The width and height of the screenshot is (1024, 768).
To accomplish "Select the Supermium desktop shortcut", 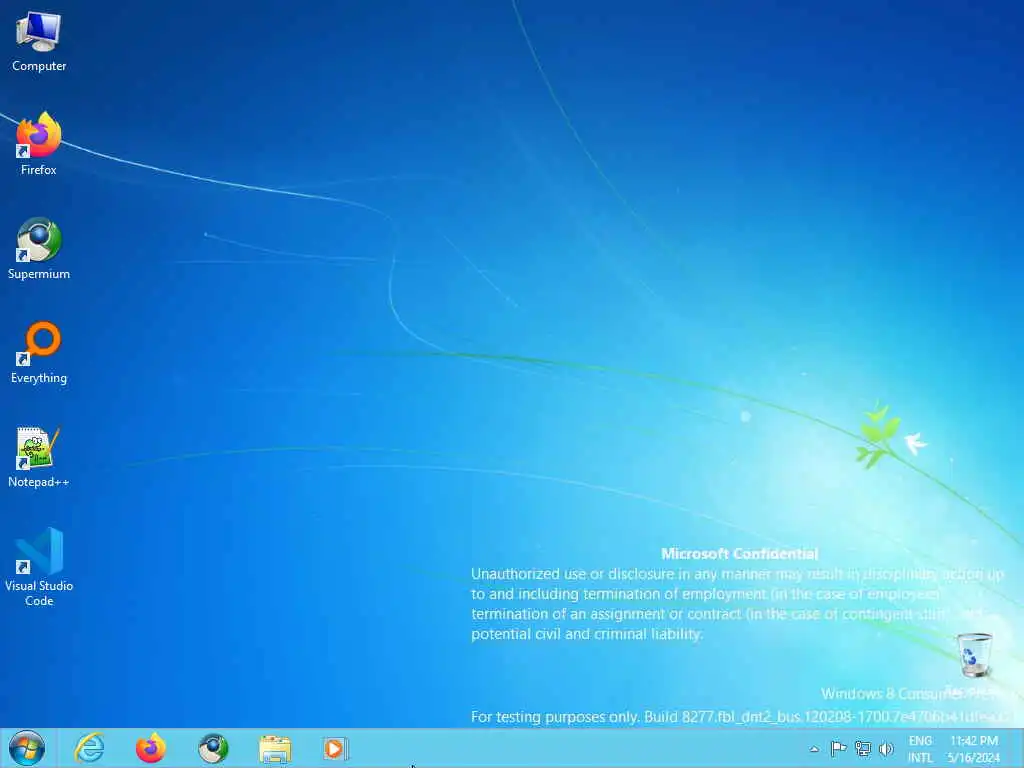I will coord(39,248).
